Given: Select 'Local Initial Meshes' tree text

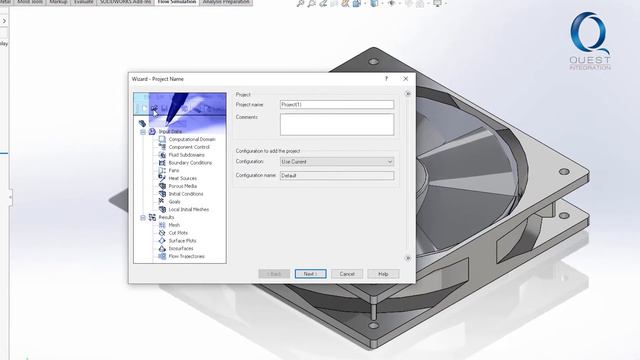Looking at the screenshot, I should point(189,209).
